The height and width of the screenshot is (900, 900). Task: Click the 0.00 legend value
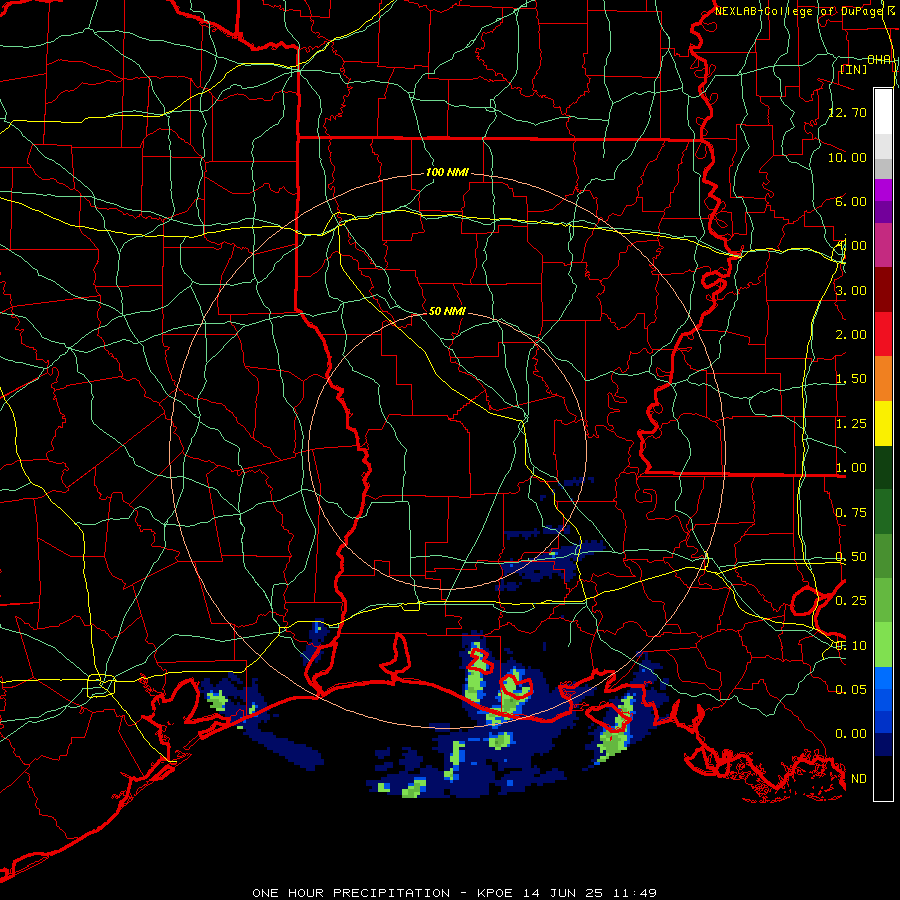click(x=851, y=734)
